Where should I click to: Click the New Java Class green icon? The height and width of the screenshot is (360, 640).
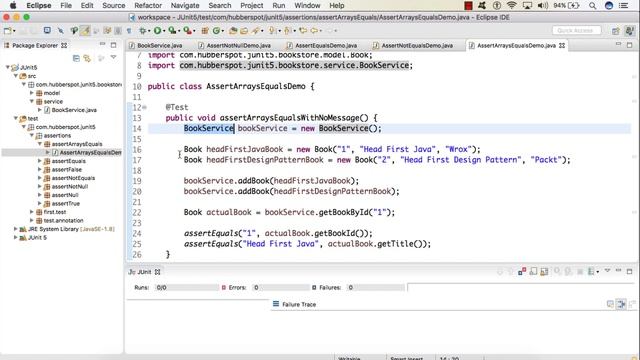(216, 31)
